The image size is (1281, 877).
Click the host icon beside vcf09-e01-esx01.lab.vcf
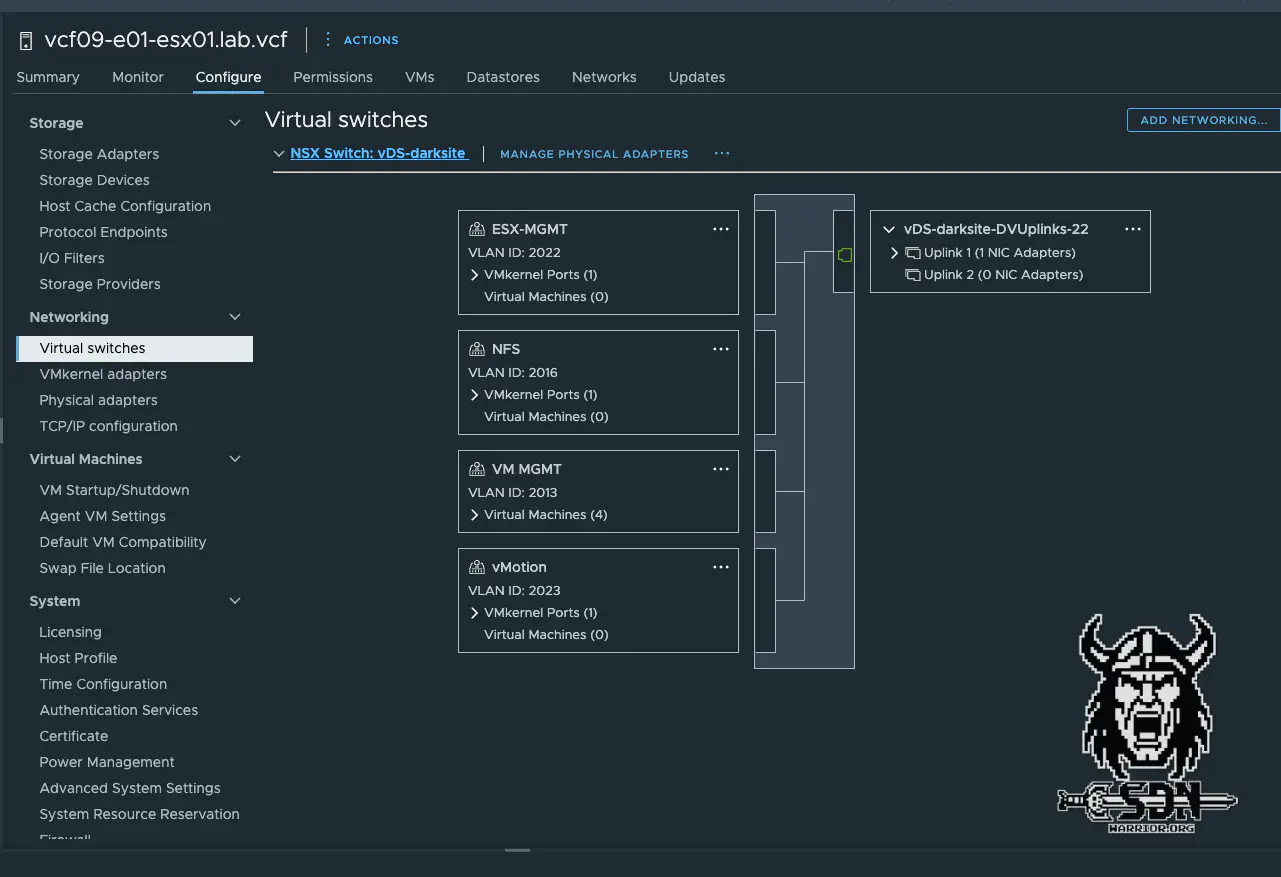(x=26, y=41)
